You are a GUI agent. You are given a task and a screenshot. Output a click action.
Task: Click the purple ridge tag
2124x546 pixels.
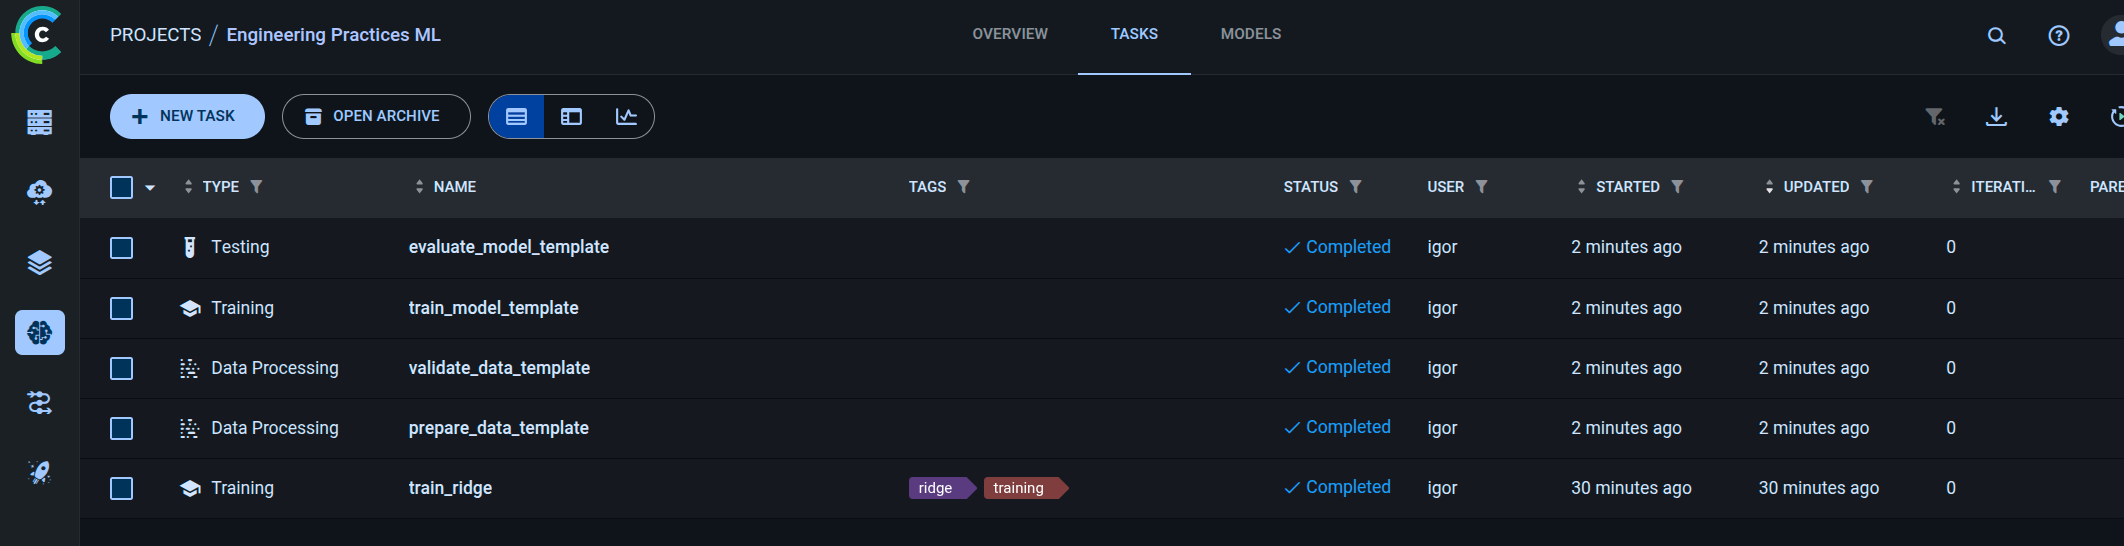(936, 488)
